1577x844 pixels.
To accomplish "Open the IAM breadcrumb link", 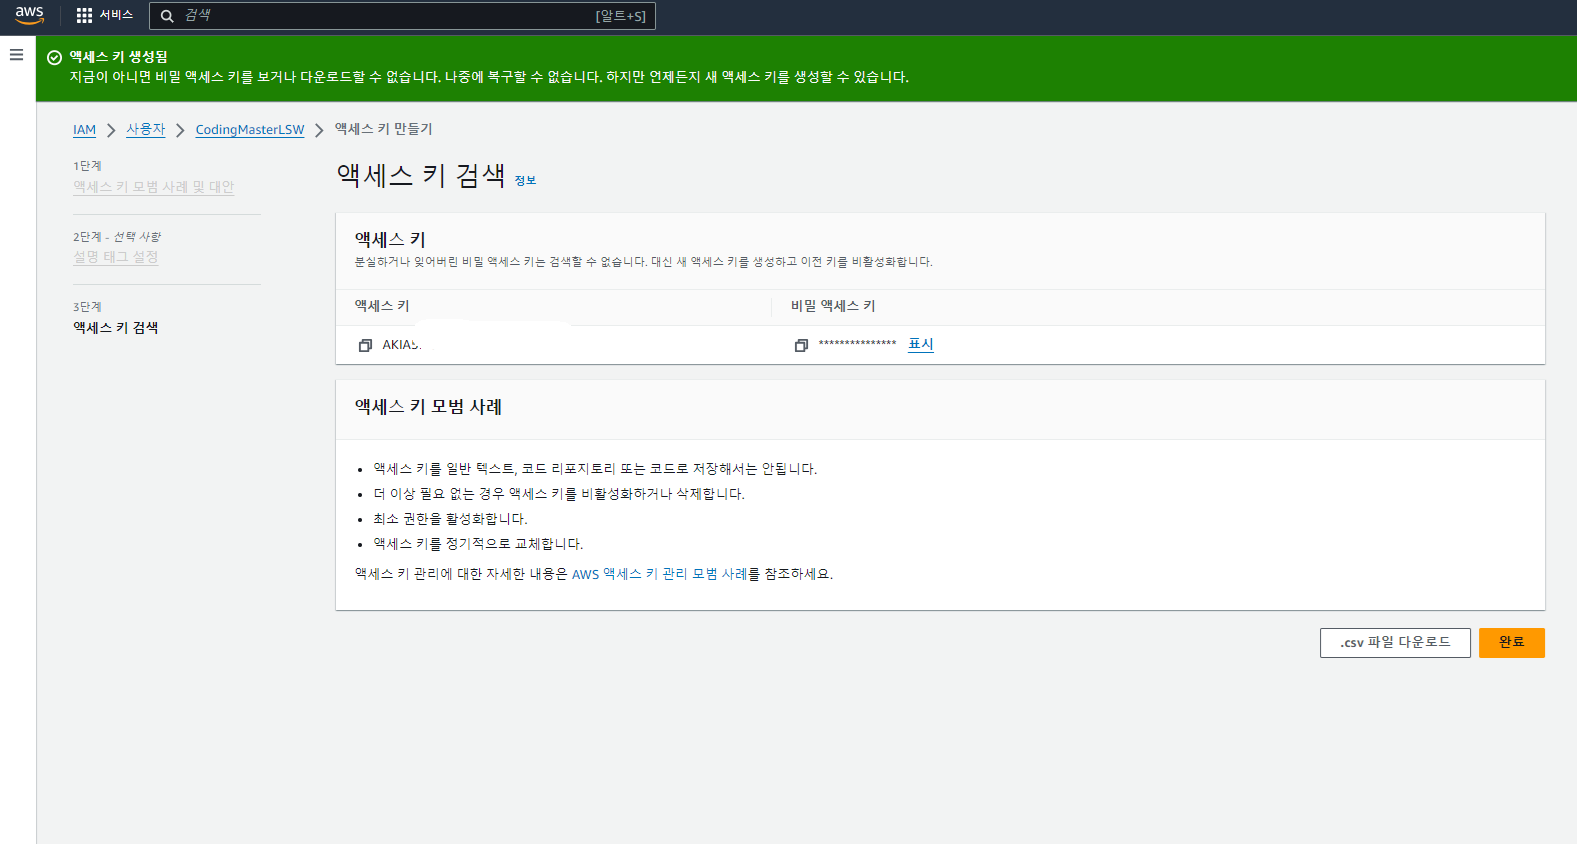I will point(84,130).
